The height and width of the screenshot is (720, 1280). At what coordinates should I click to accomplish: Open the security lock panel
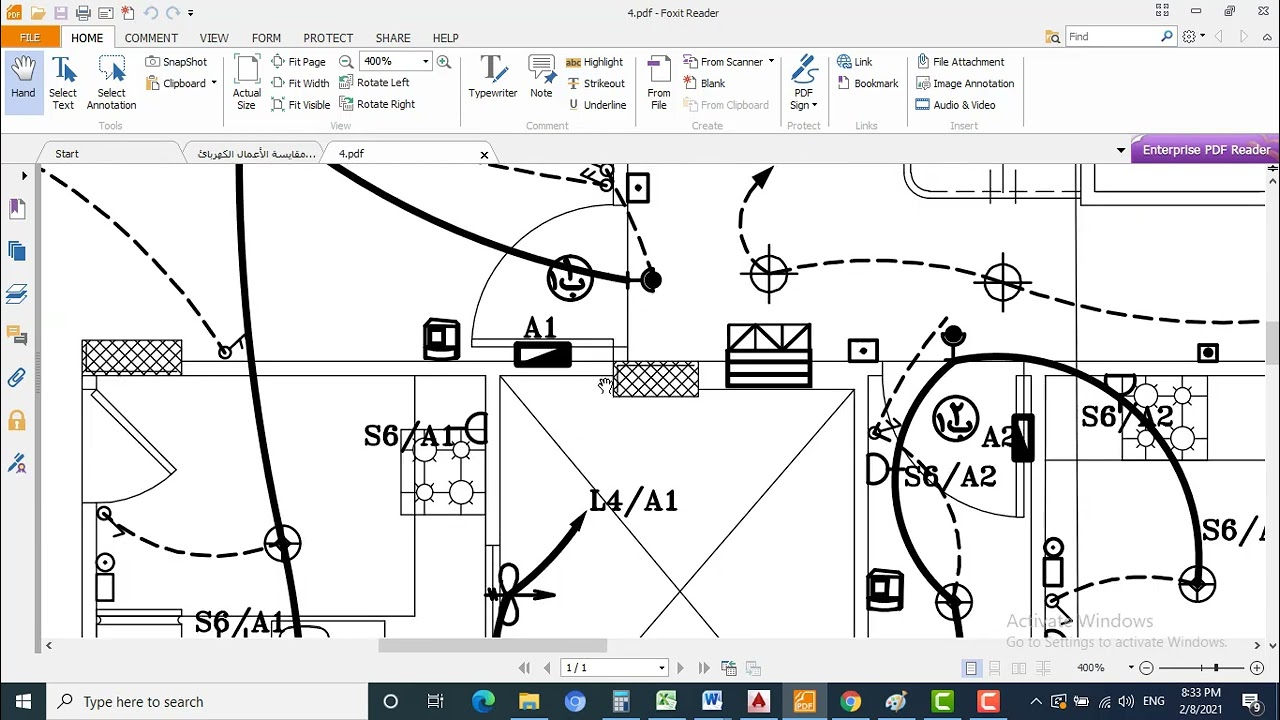point(16,421)
